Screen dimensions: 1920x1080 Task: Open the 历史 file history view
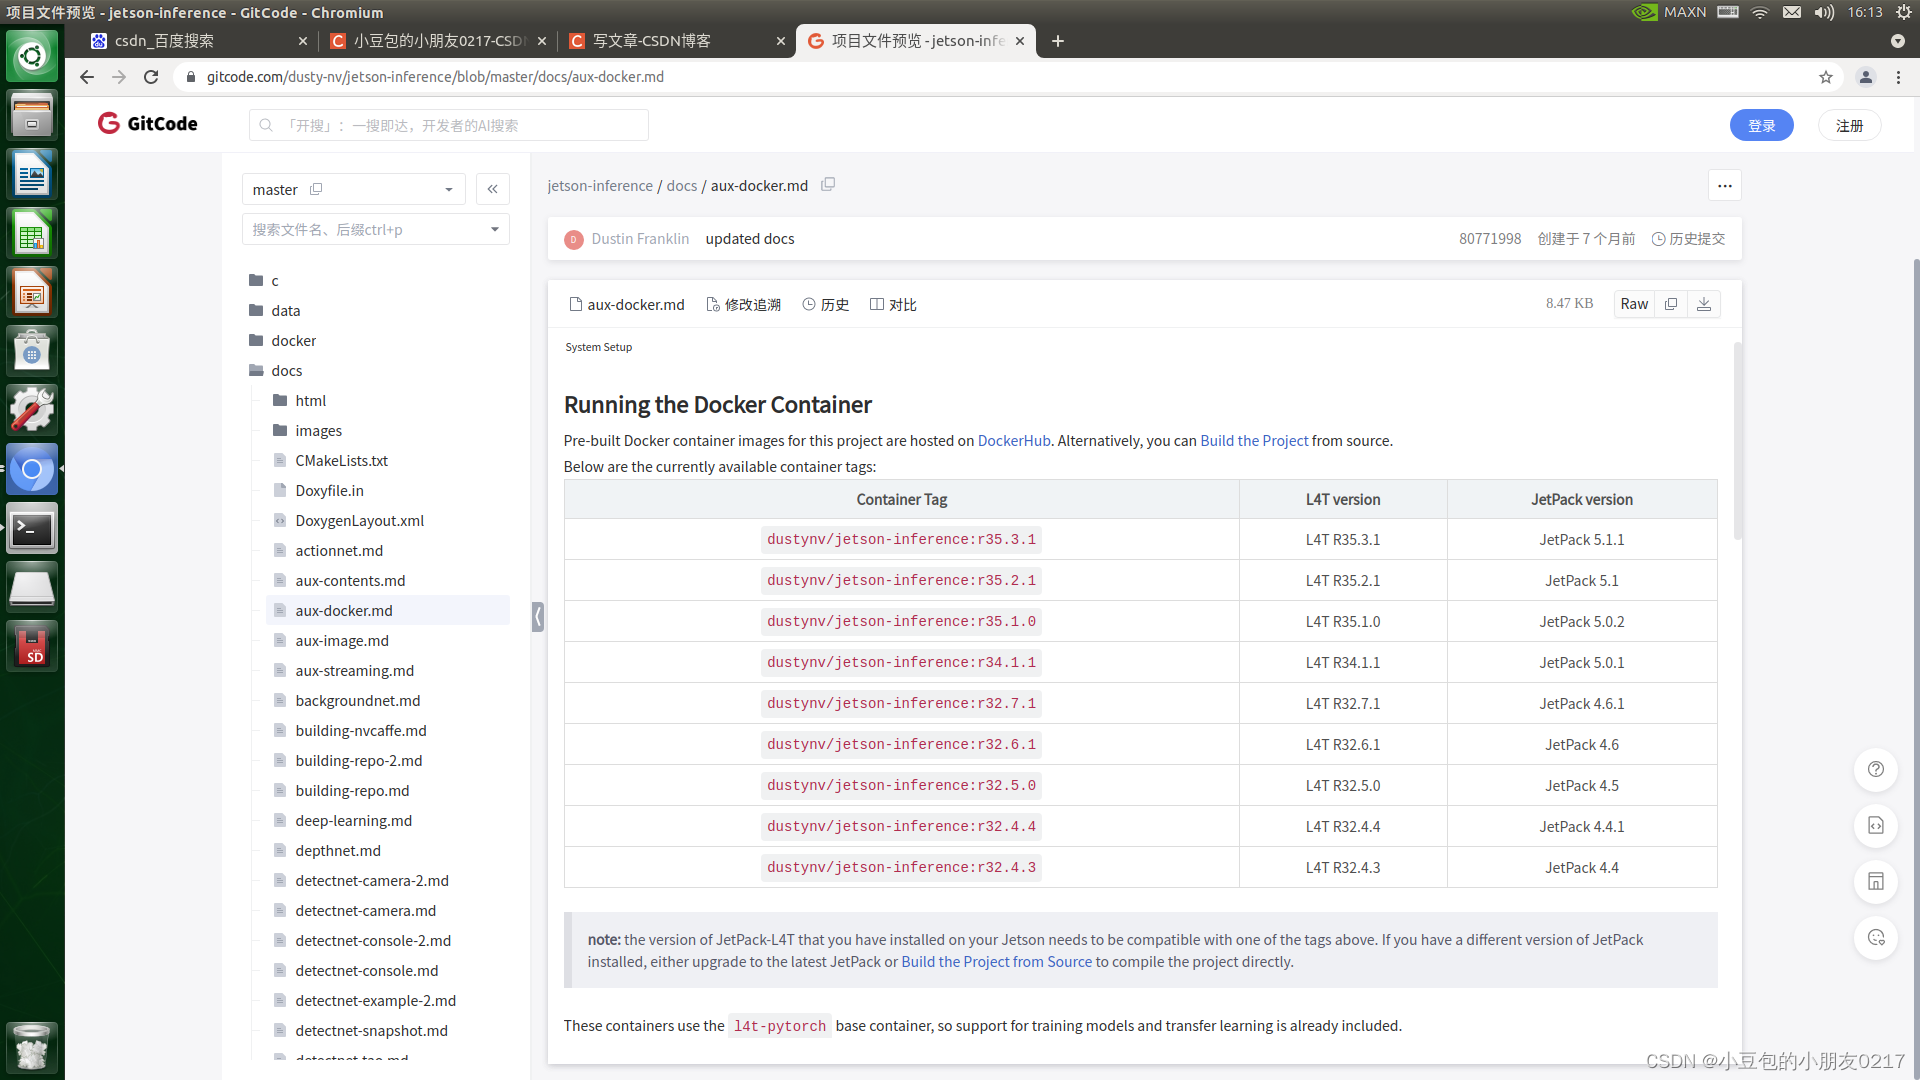826,304
